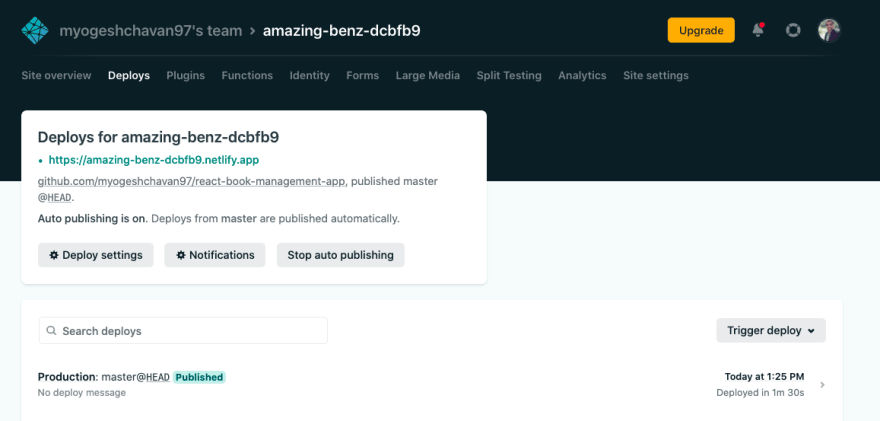Screen dimensions: 880x421
Task: Open Deploy settings
Action: point(95,255)
